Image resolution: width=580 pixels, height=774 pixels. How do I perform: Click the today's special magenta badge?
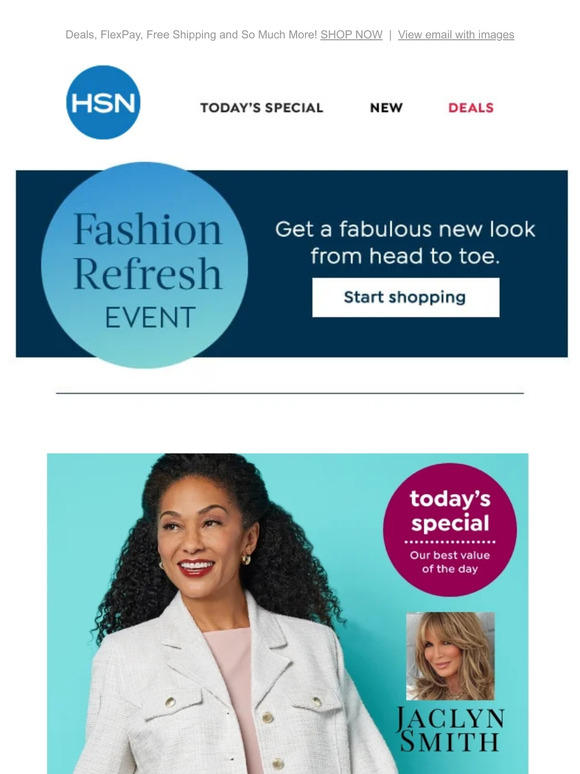coord(450,530)
